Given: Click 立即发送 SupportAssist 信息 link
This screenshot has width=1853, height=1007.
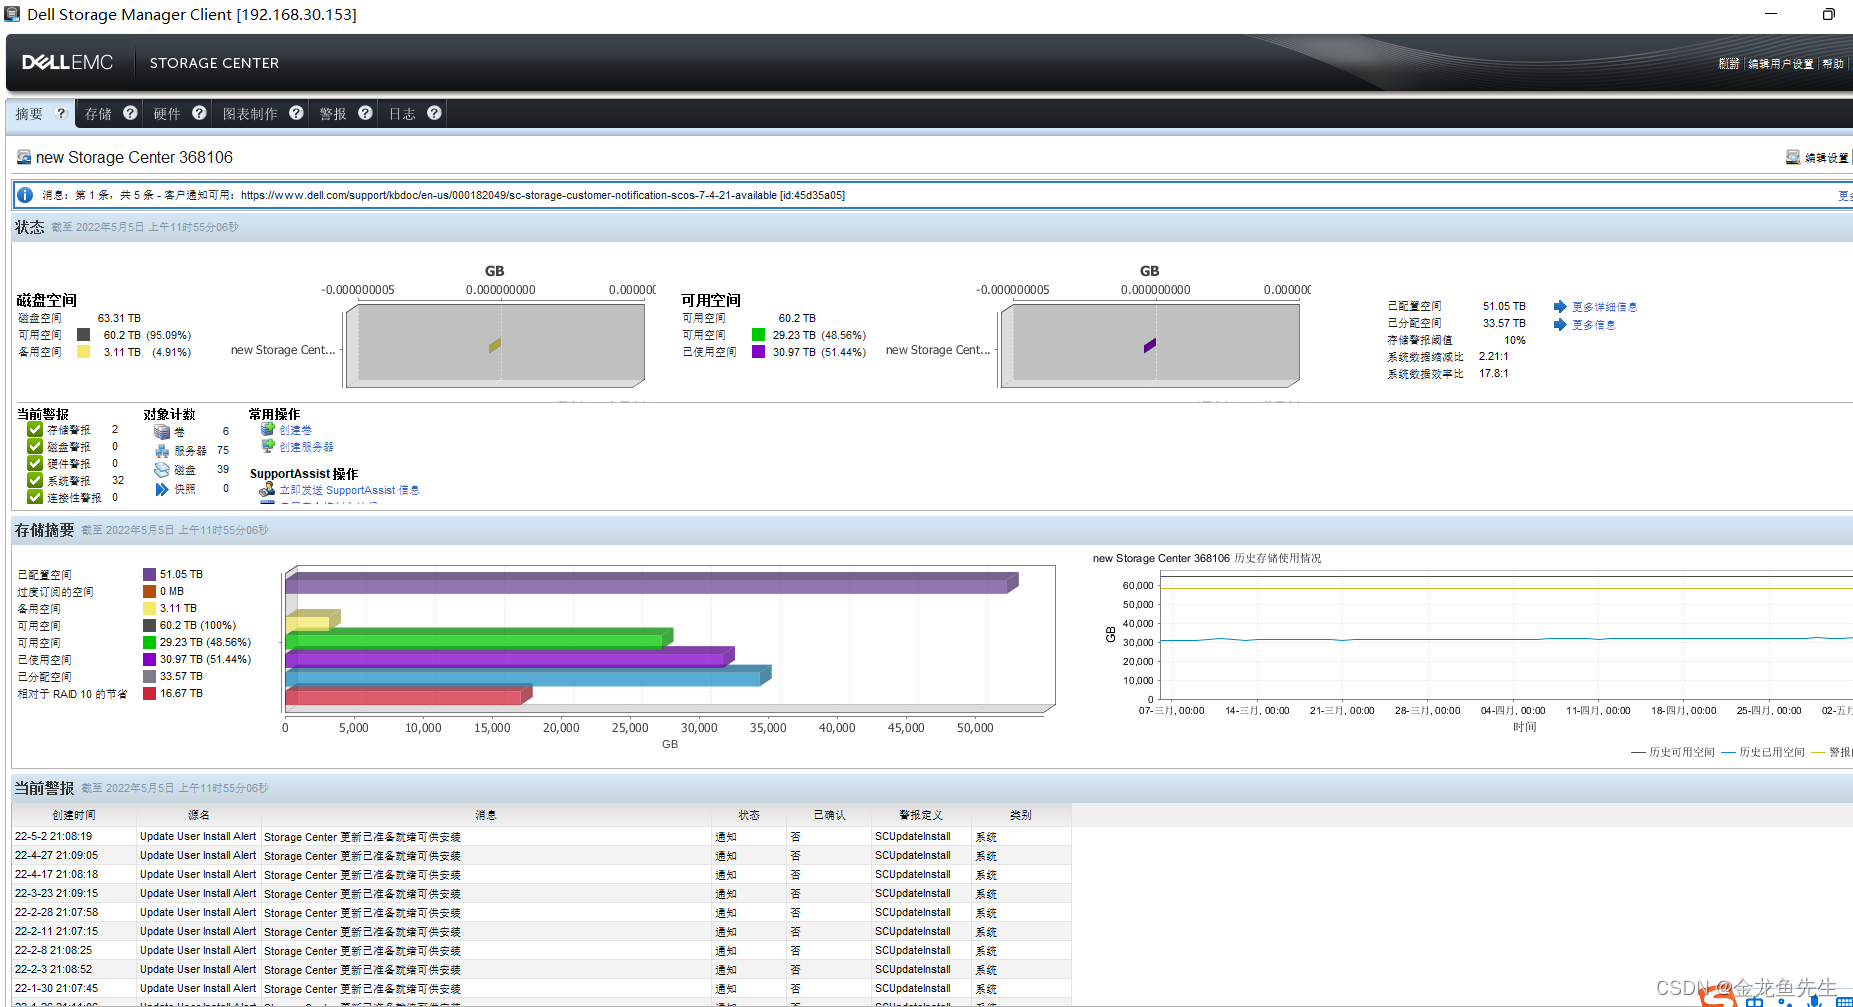Looking at the screenshot, I should click(x=349, y=490).
